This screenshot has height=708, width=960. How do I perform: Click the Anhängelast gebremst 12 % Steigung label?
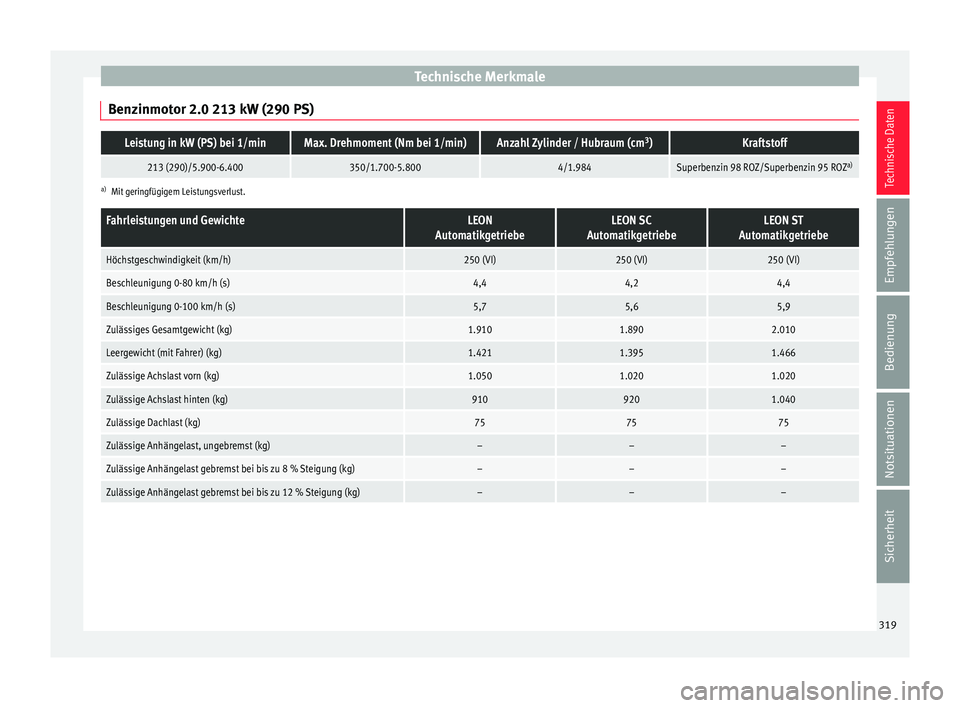coord(233,492)
